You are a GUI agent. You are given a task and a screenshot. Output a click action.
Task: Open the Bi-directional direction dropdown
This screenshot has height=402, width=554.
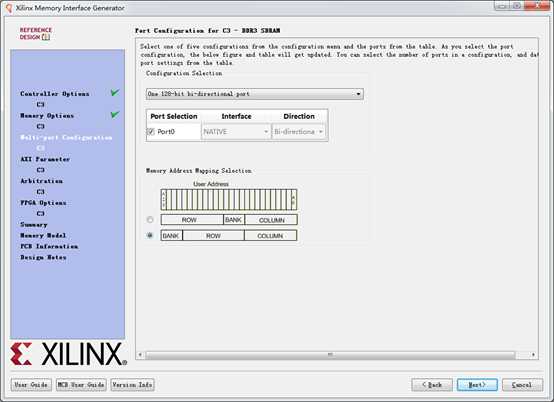tap(299, 132)
